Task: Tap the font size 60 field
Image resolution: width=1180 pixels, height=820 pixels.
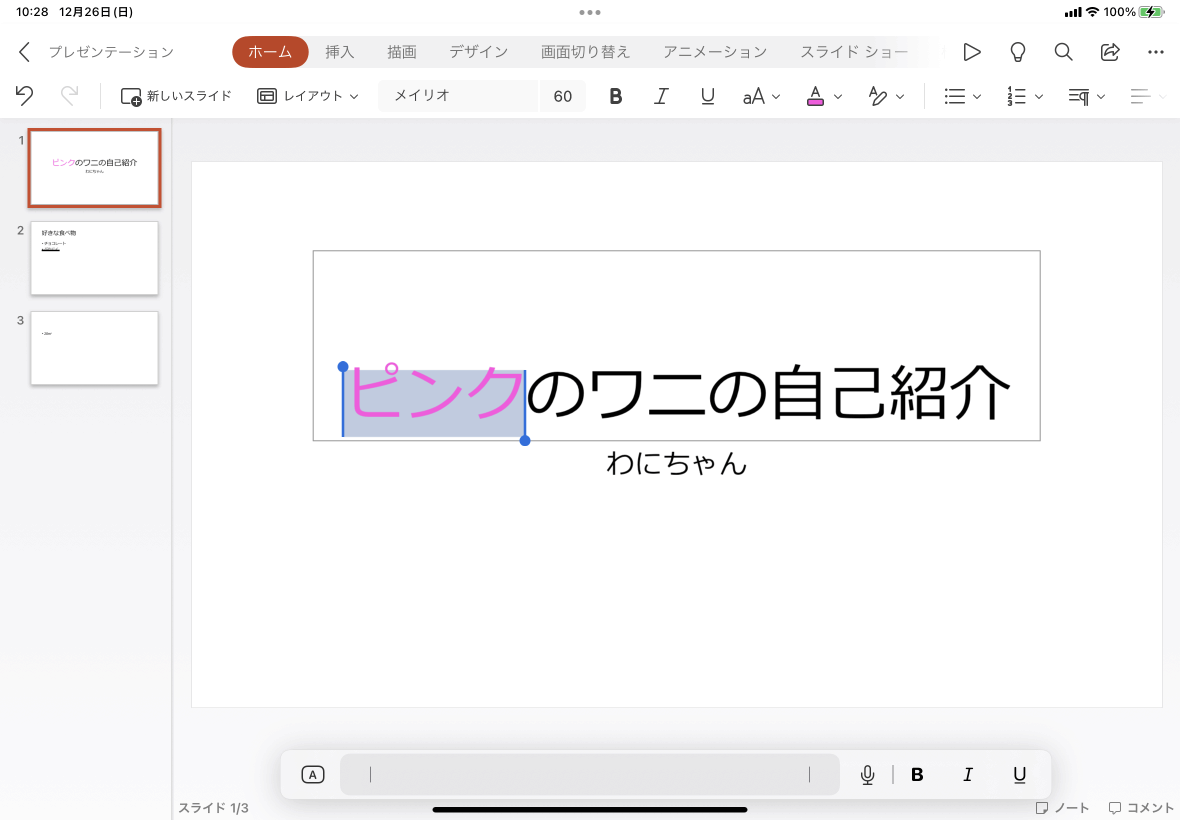Action: [562, 96]
